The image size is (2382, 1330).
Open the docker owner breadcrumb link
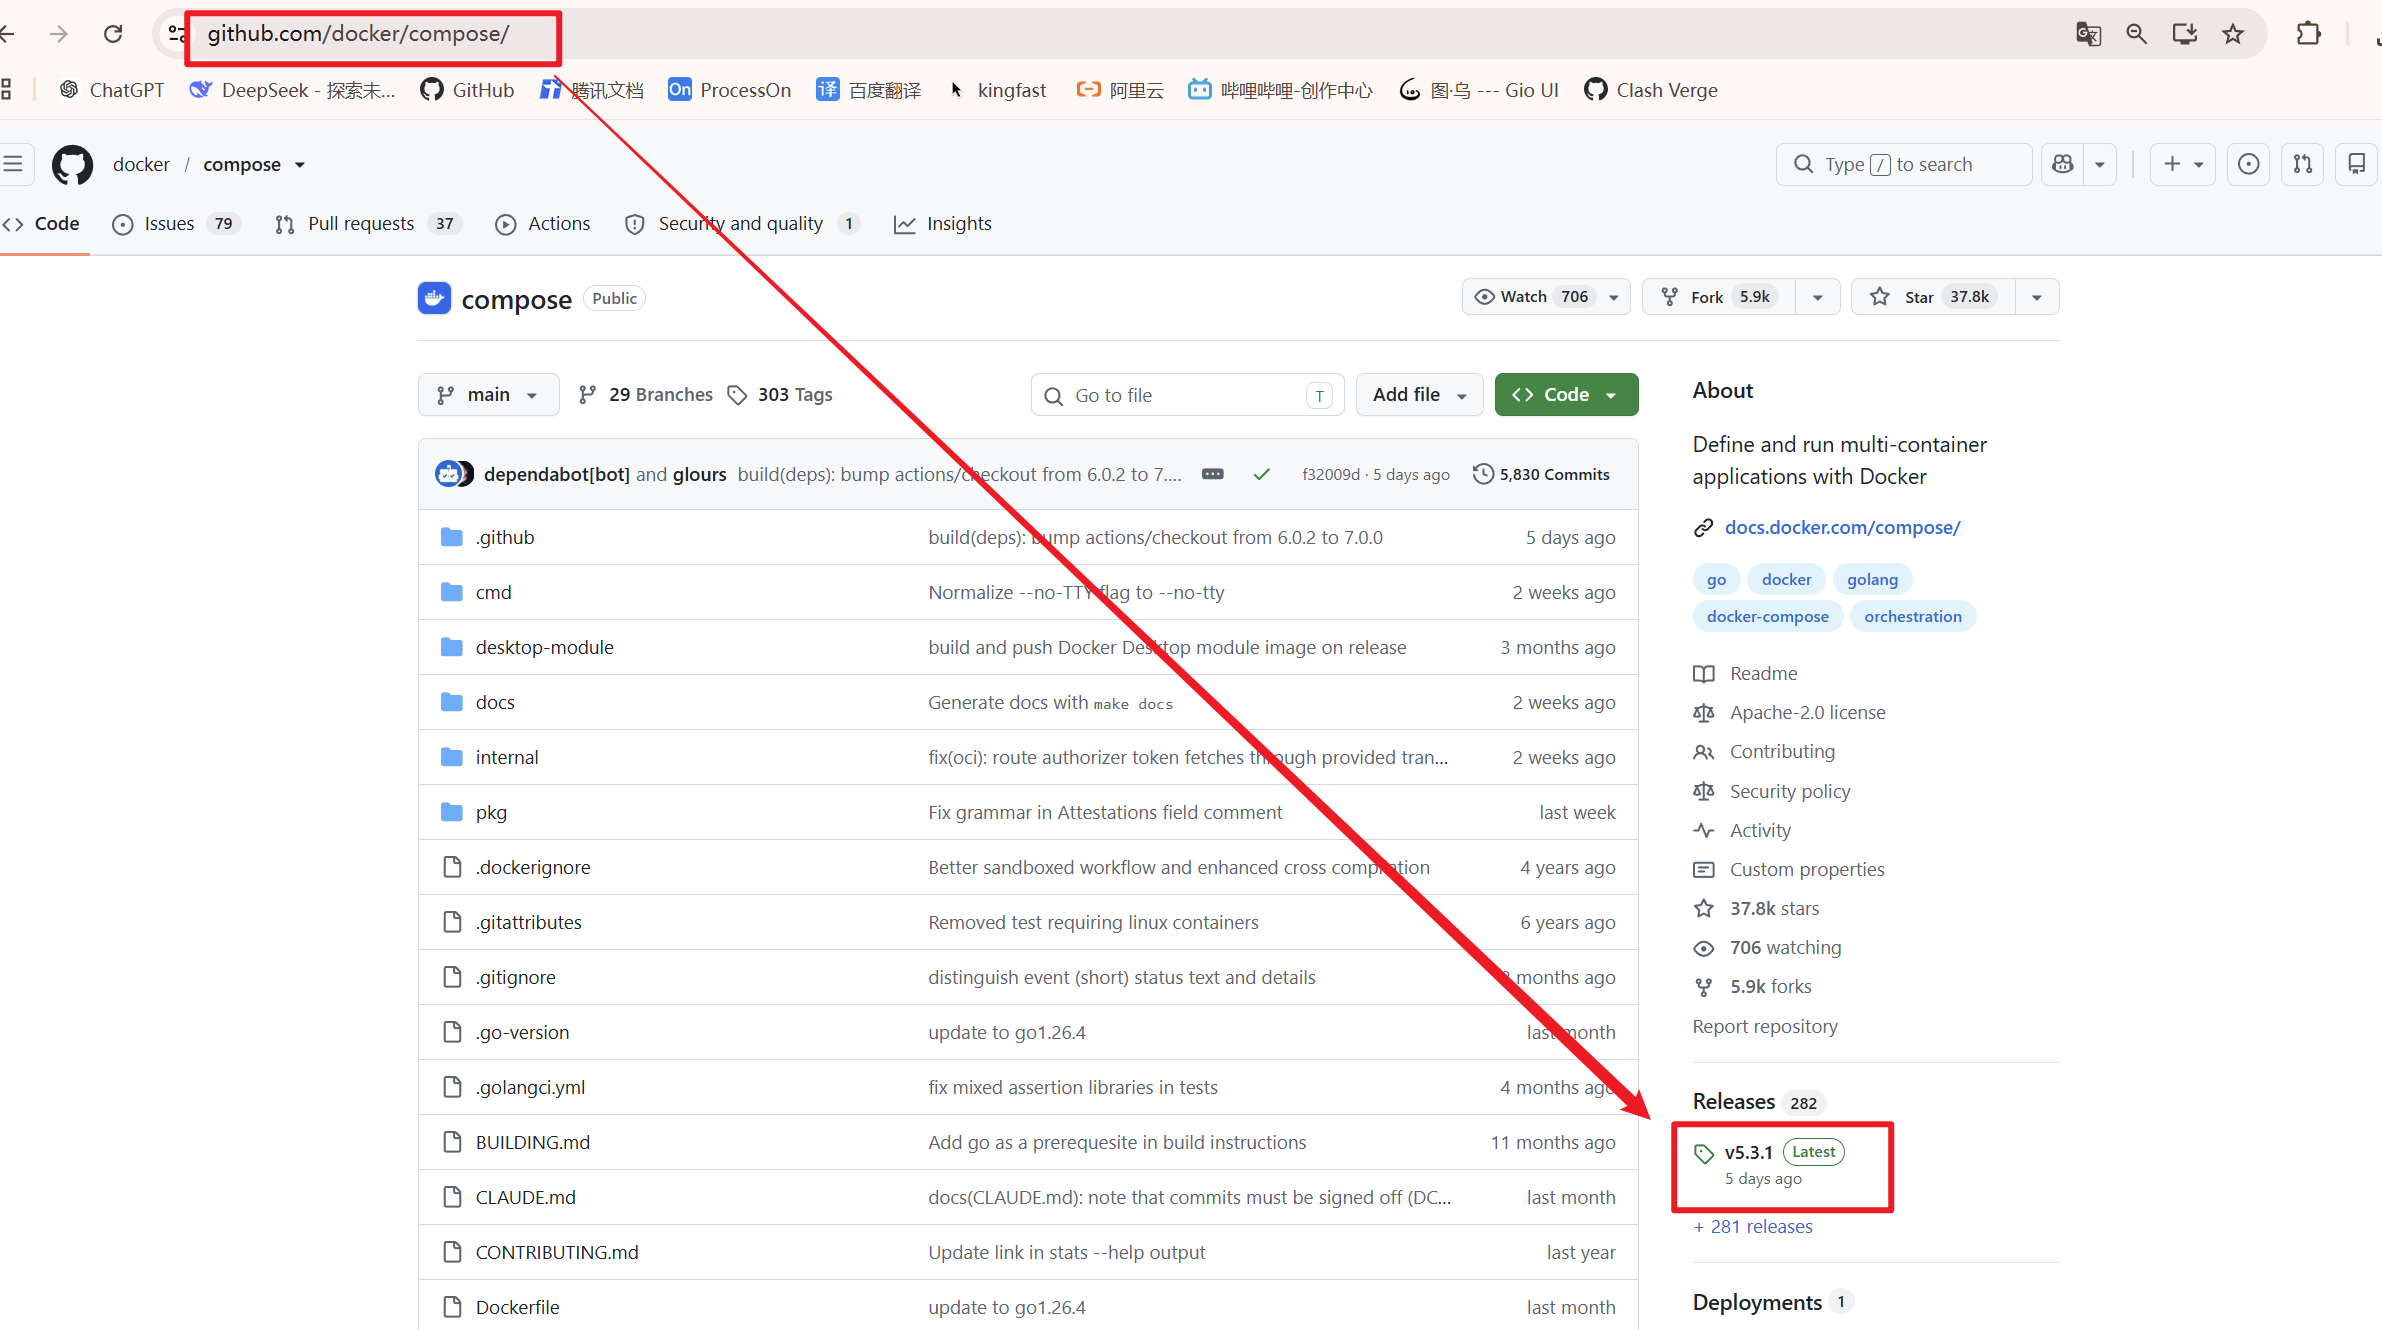coord(141,164)
